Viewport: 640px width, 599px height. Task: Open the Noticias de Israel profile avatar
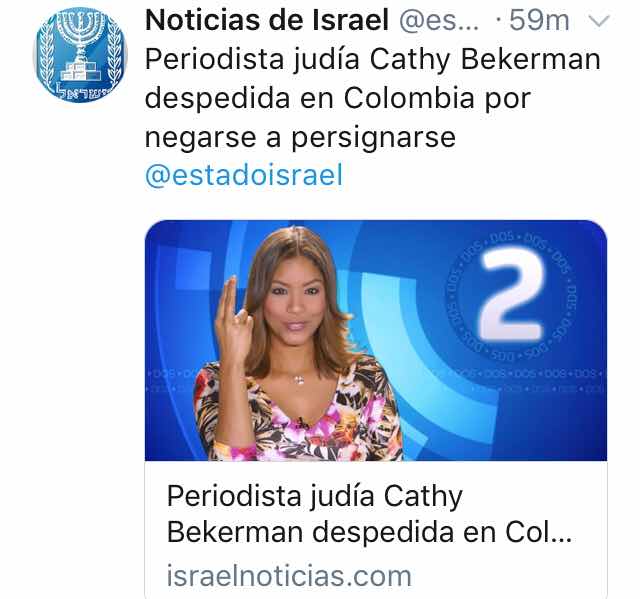tap(80, 54)
